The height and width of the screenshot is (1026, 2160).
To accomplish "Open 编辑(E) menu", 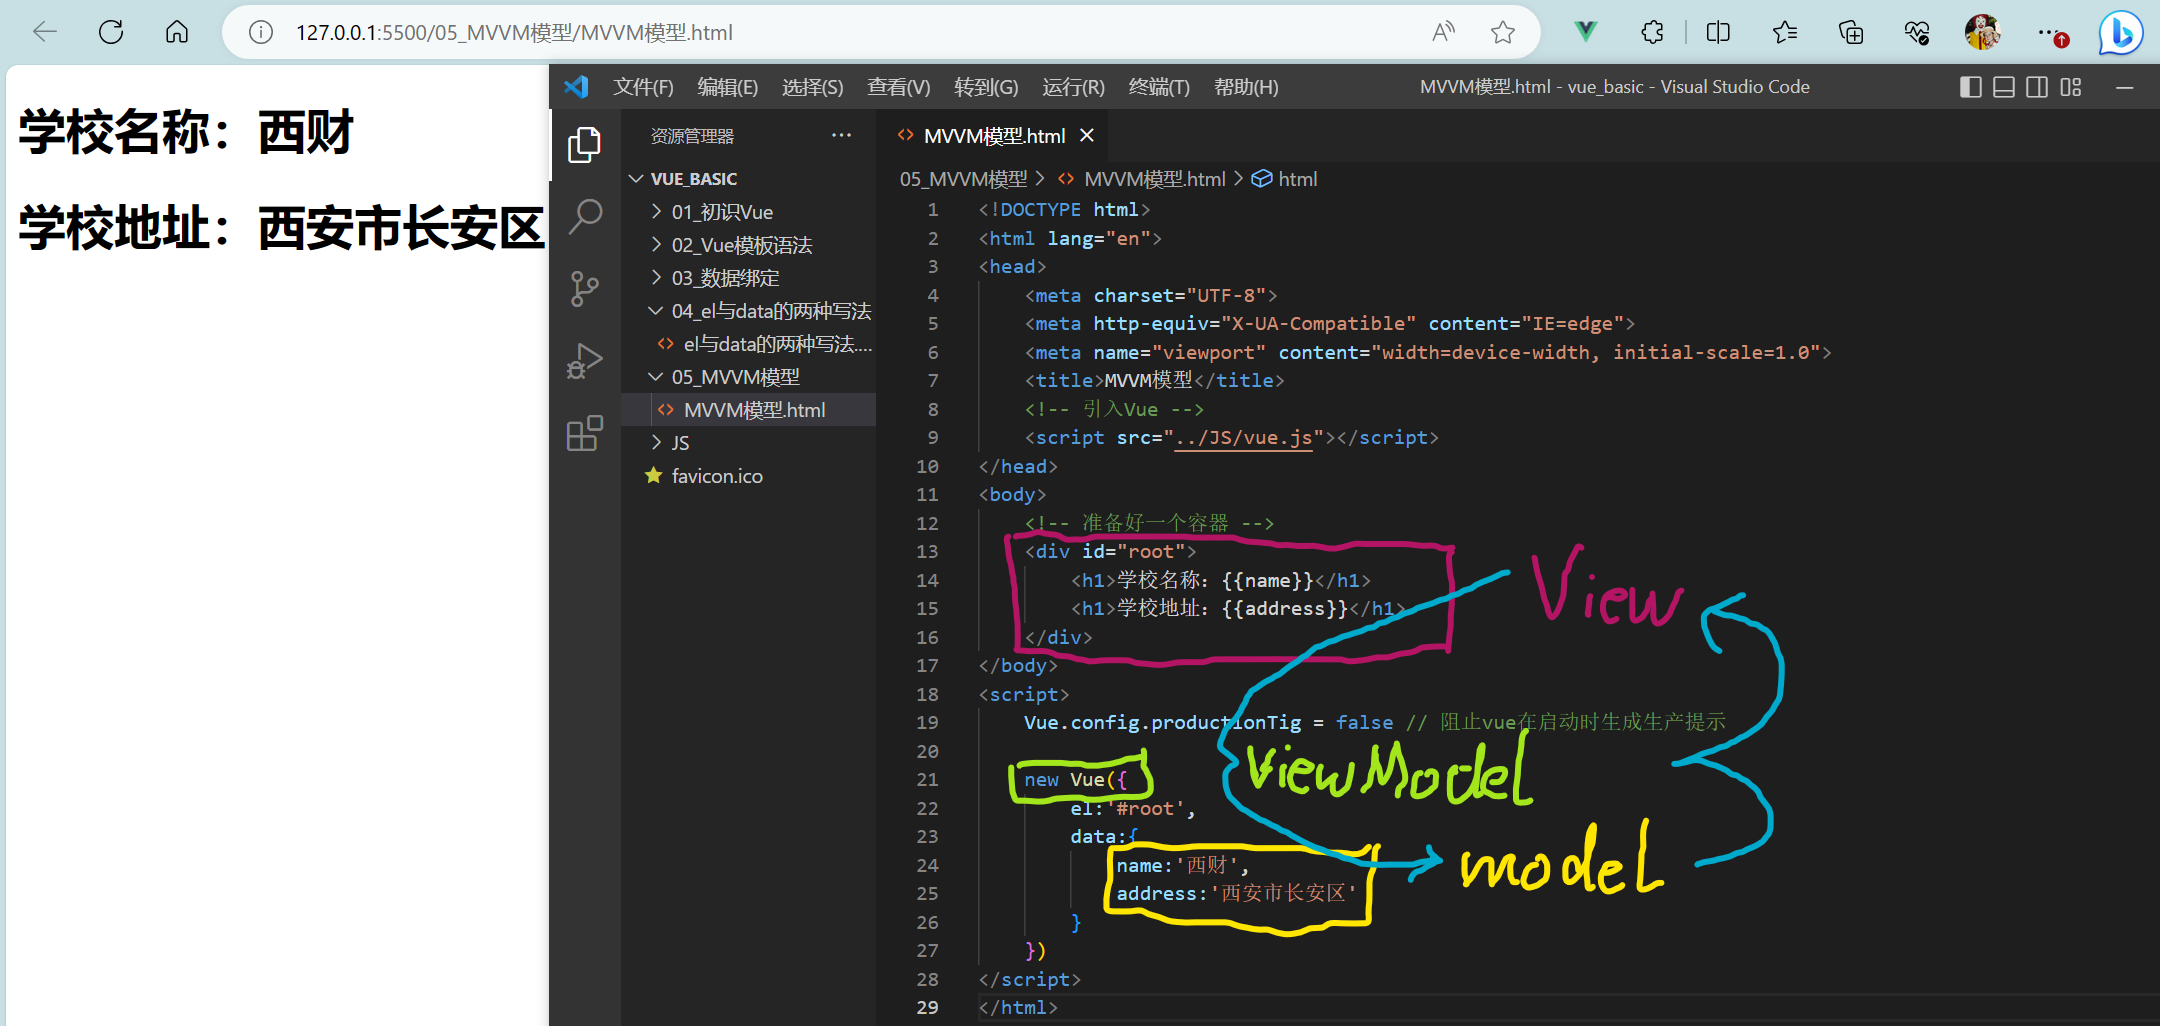I will pos(727,87).
